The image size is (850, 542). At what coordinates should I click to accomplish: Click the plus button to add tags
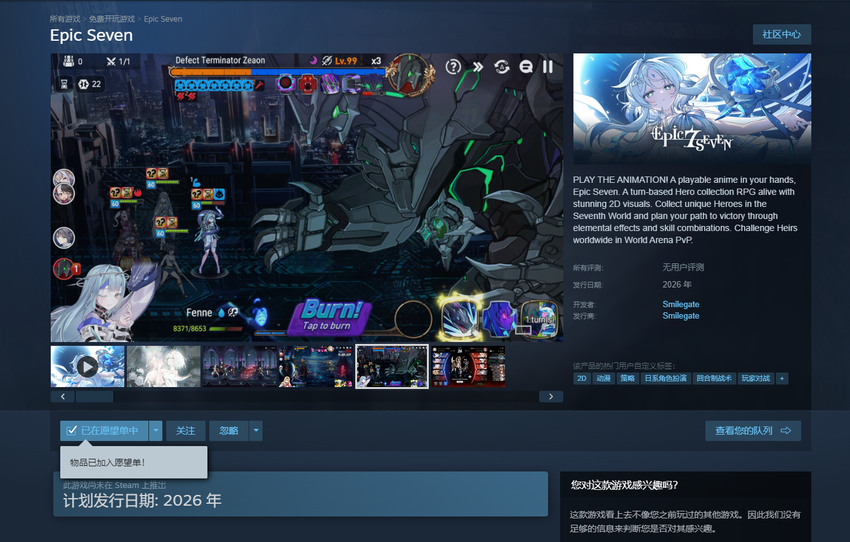(782, 378)
